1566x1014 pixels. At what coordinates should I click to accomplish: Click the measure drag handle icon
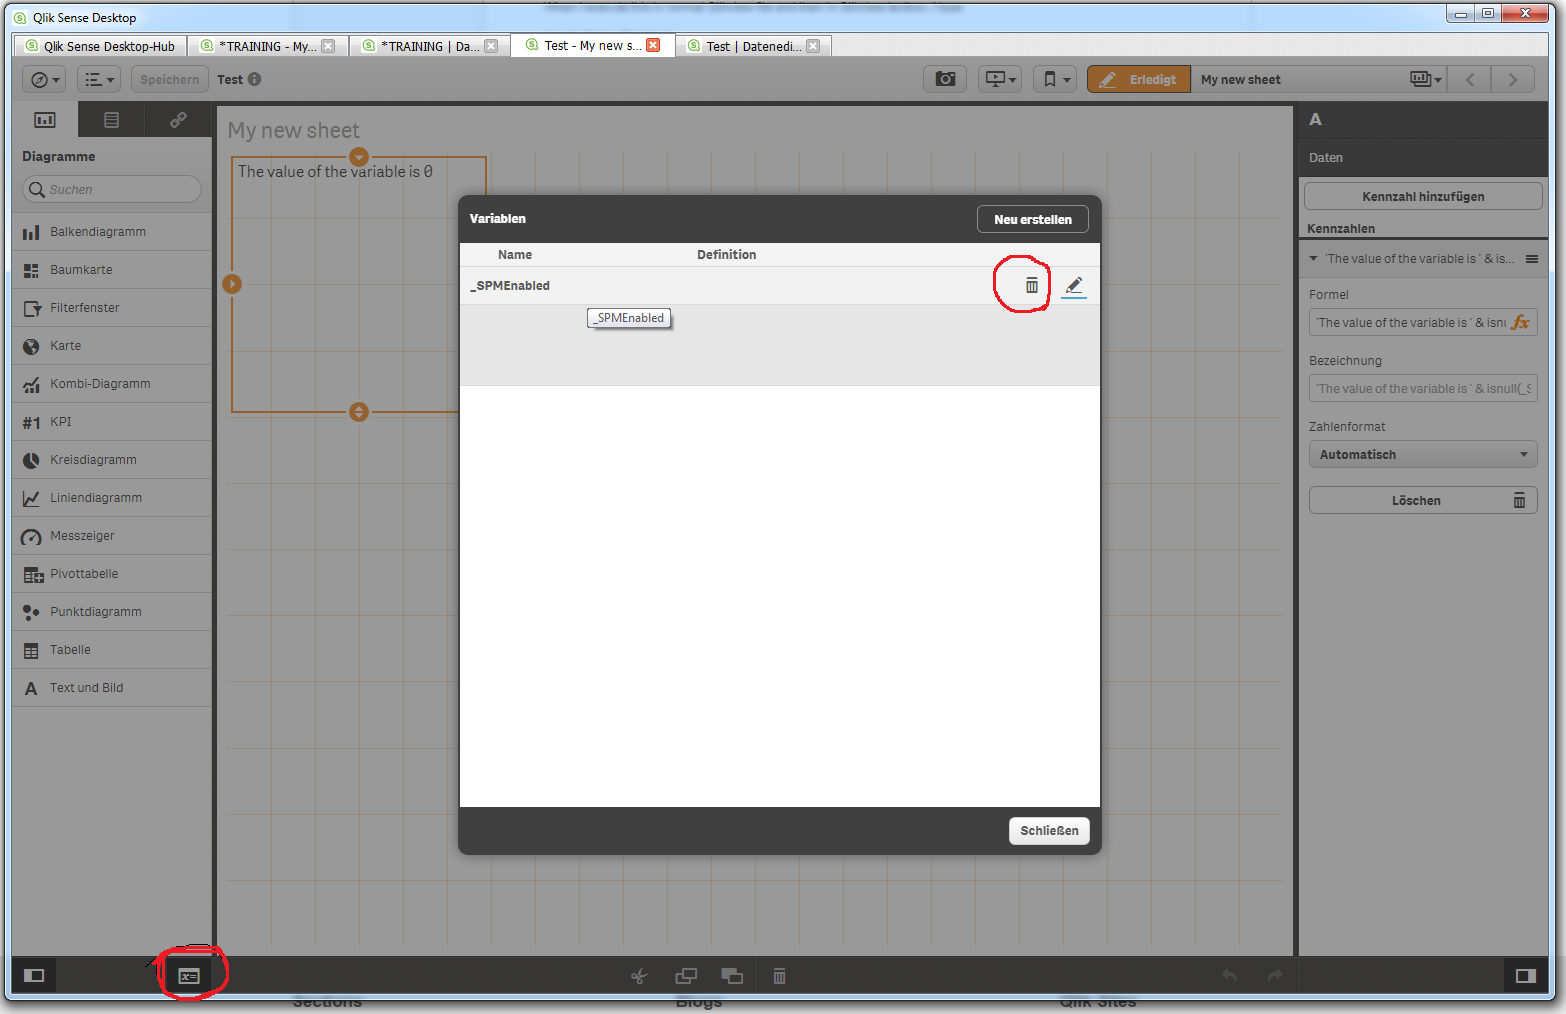[x=1531, y=259]
